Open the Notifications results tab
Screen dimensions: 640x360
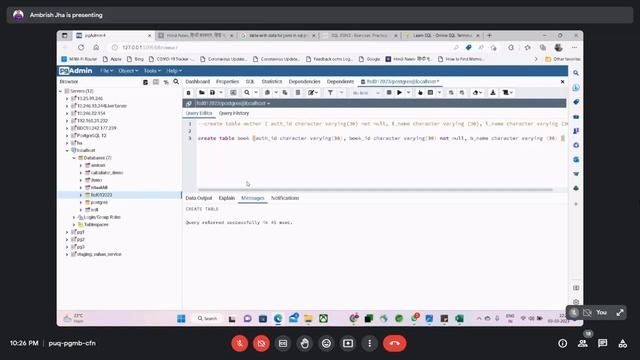[x=285, y=198]
